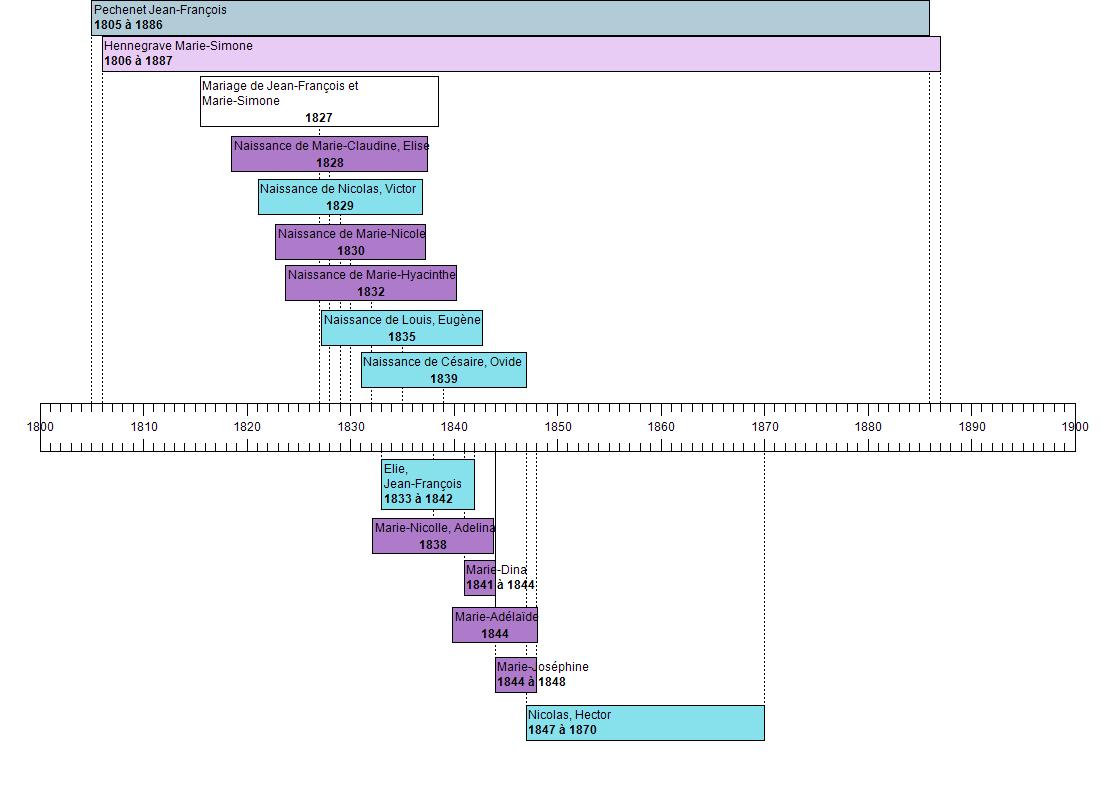Image resolution: width=1115 pixels, height=790 pixels.
Task: Click the 1800 label on the time axis
Action: 41,427
